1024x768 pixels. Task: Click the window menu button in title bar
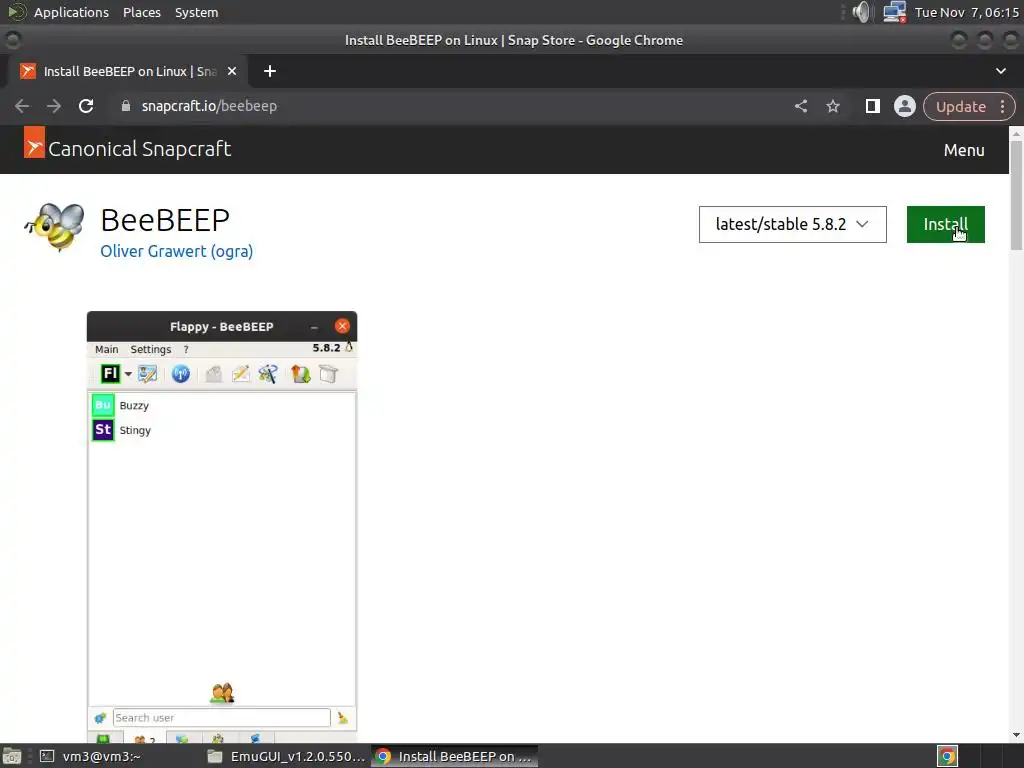pos(12,40)
